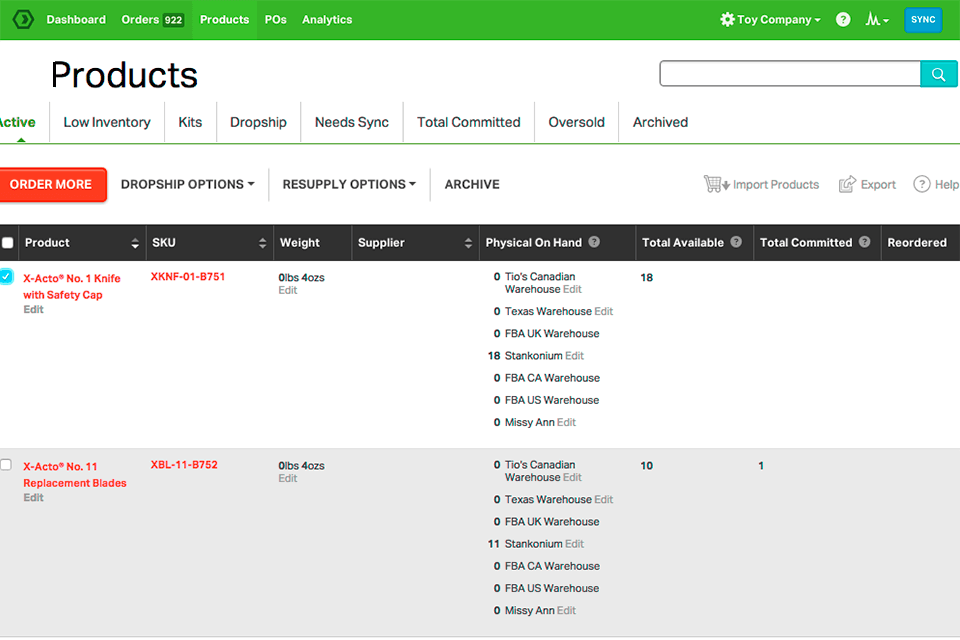The image size is (960, 640).
Task: Go to Dashboard in navbar
Action: (76, 20)
